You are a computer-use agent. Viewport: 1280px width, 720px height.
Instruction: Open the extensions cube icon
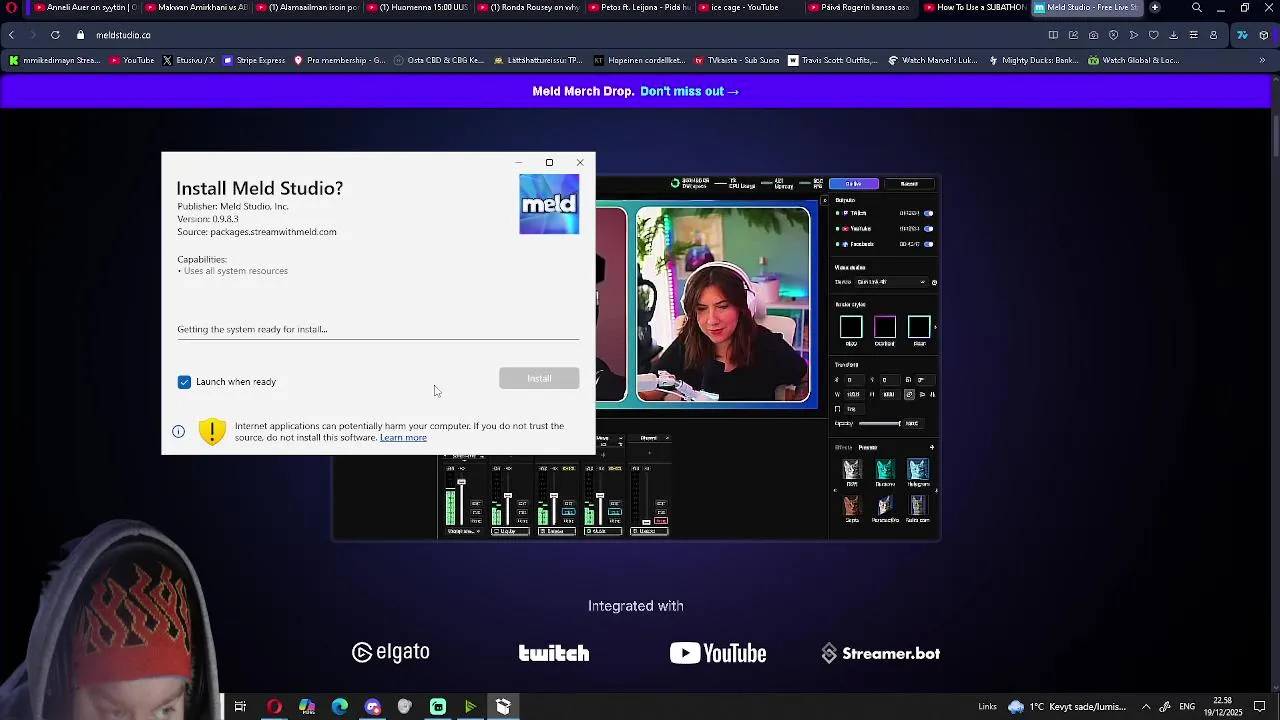click(x=1264, y=35)
